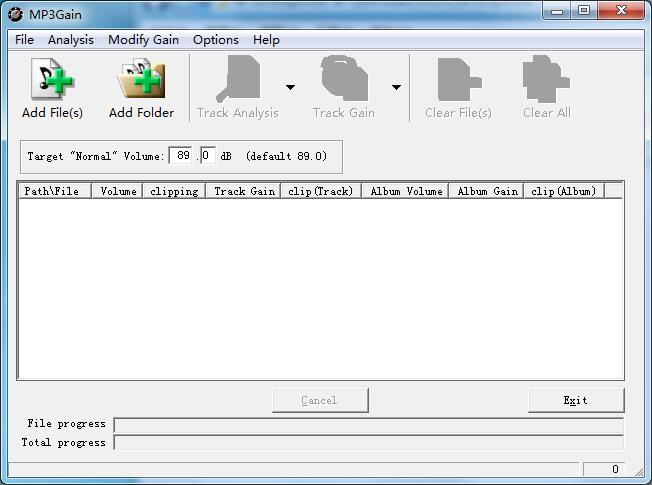Click the Add Folder icon
Screen dimensions: 652x485
pyautogui.click(x=141, y=79)
